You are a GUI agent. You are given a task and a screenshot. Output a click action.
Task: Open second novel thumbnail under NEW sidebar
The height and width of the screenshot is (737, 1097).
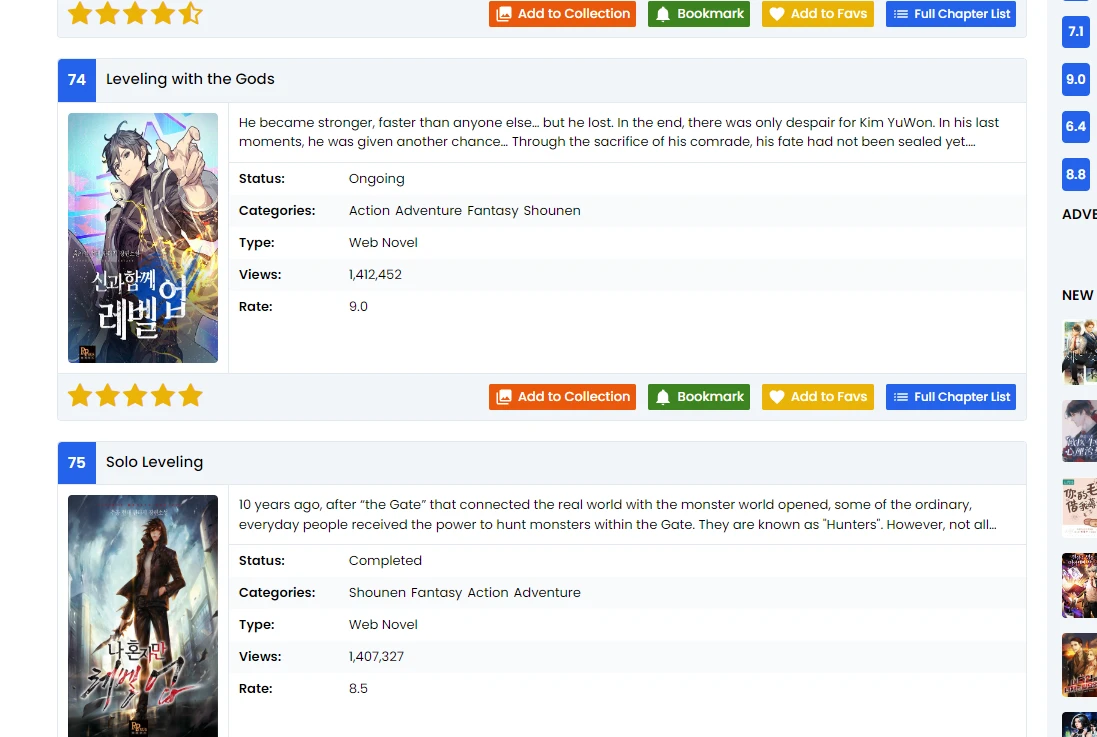pyautogui.click(x=1080, y=430)
